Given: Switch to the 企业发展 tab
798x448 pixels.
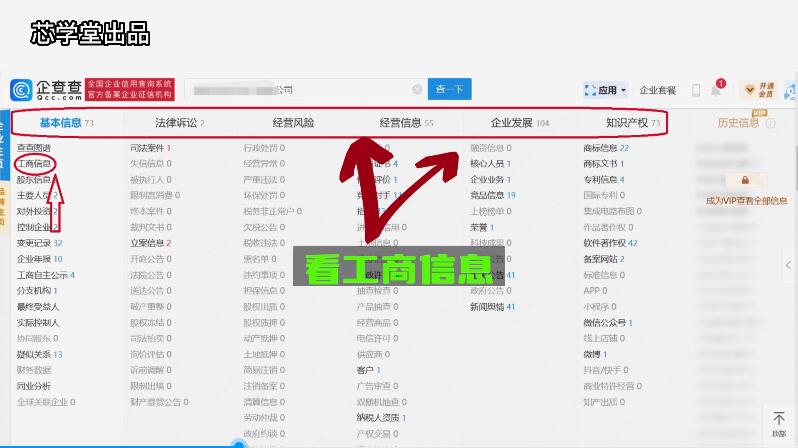Looking at the screenshot, I should pyautogui.click(x=520, y=123).
